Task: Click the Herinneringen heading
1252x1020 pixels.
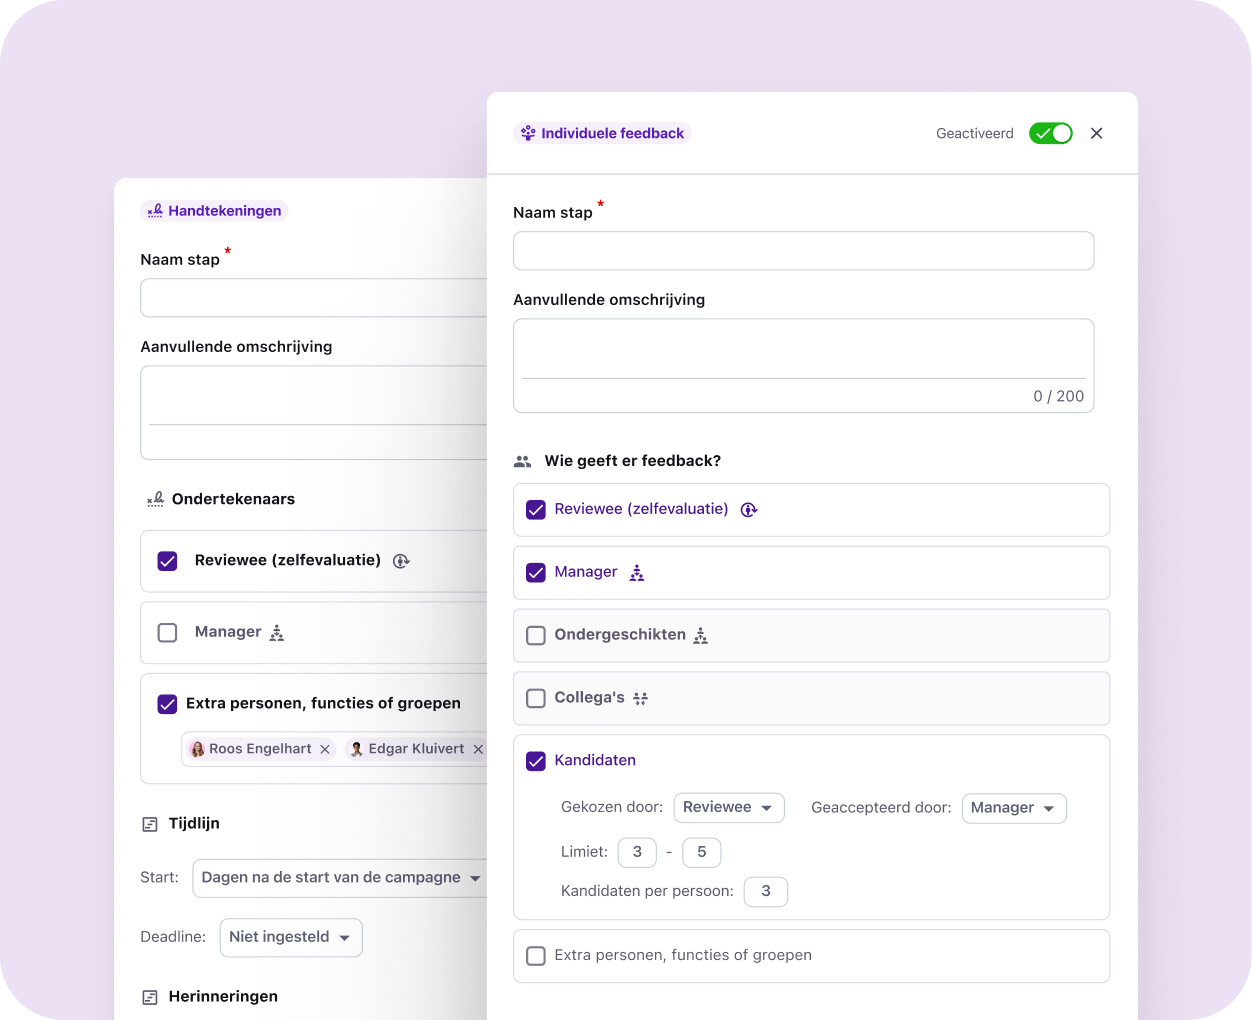Action: click(x=223, y=996)
